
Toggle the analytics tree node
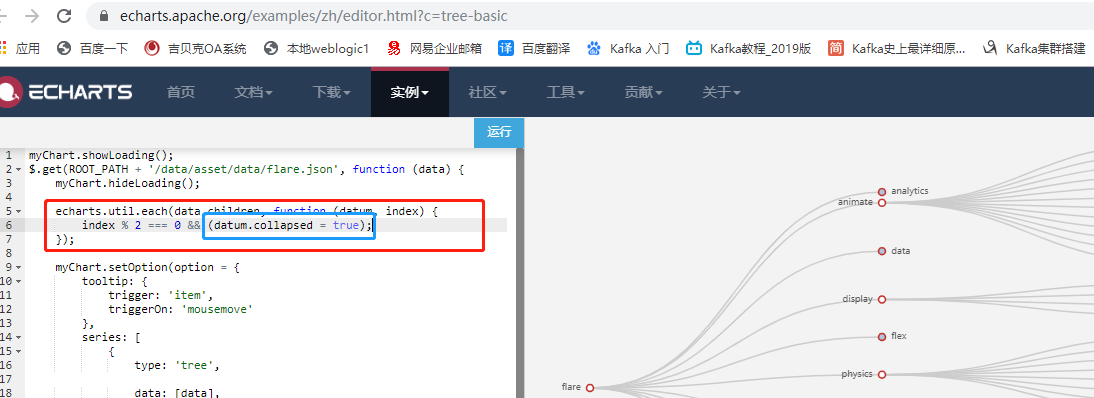882,191
